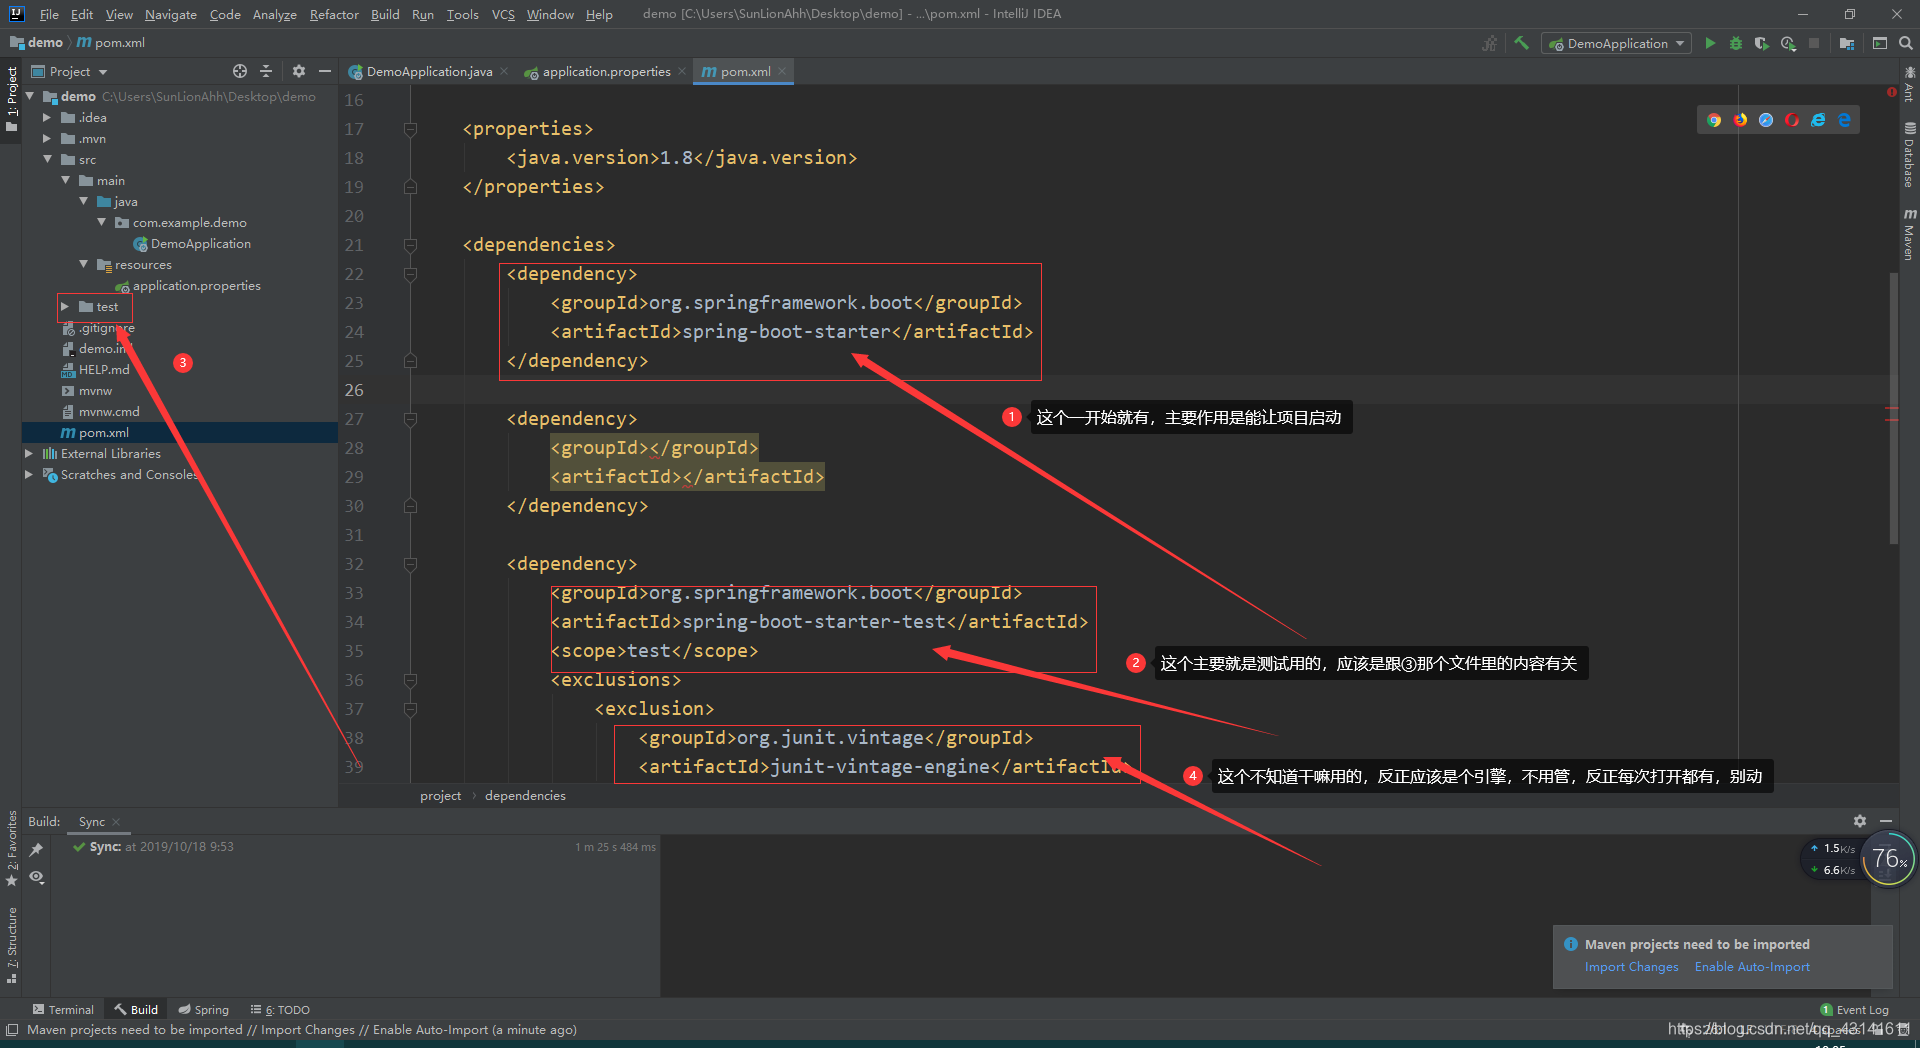Fold the properties block at line 17

[x=410, y=129]
